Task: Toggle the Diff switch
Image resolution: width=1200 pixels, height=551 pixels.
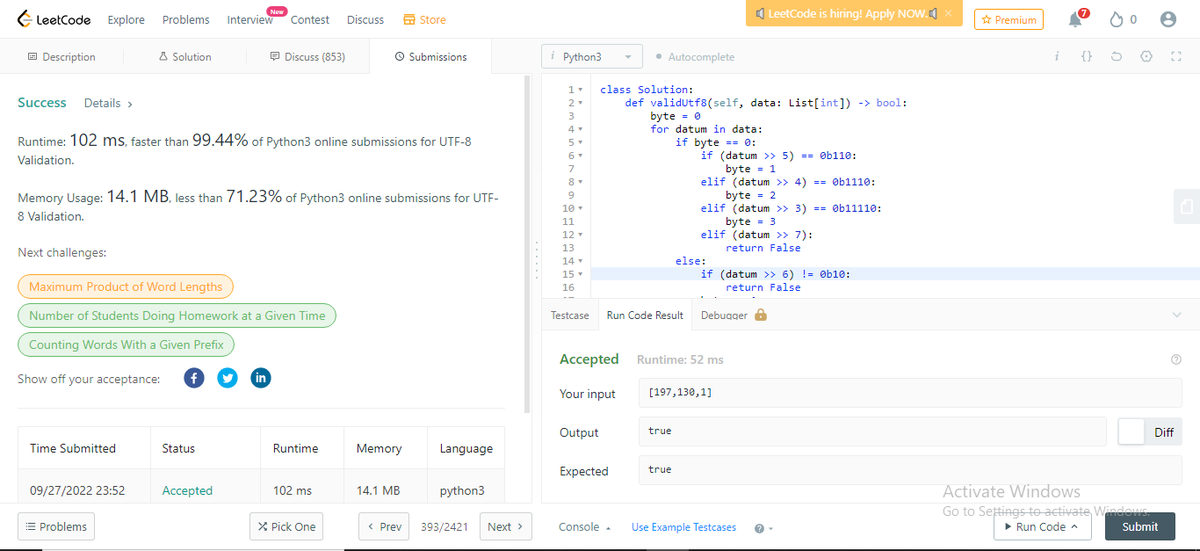Action: tap(1150, 432)
